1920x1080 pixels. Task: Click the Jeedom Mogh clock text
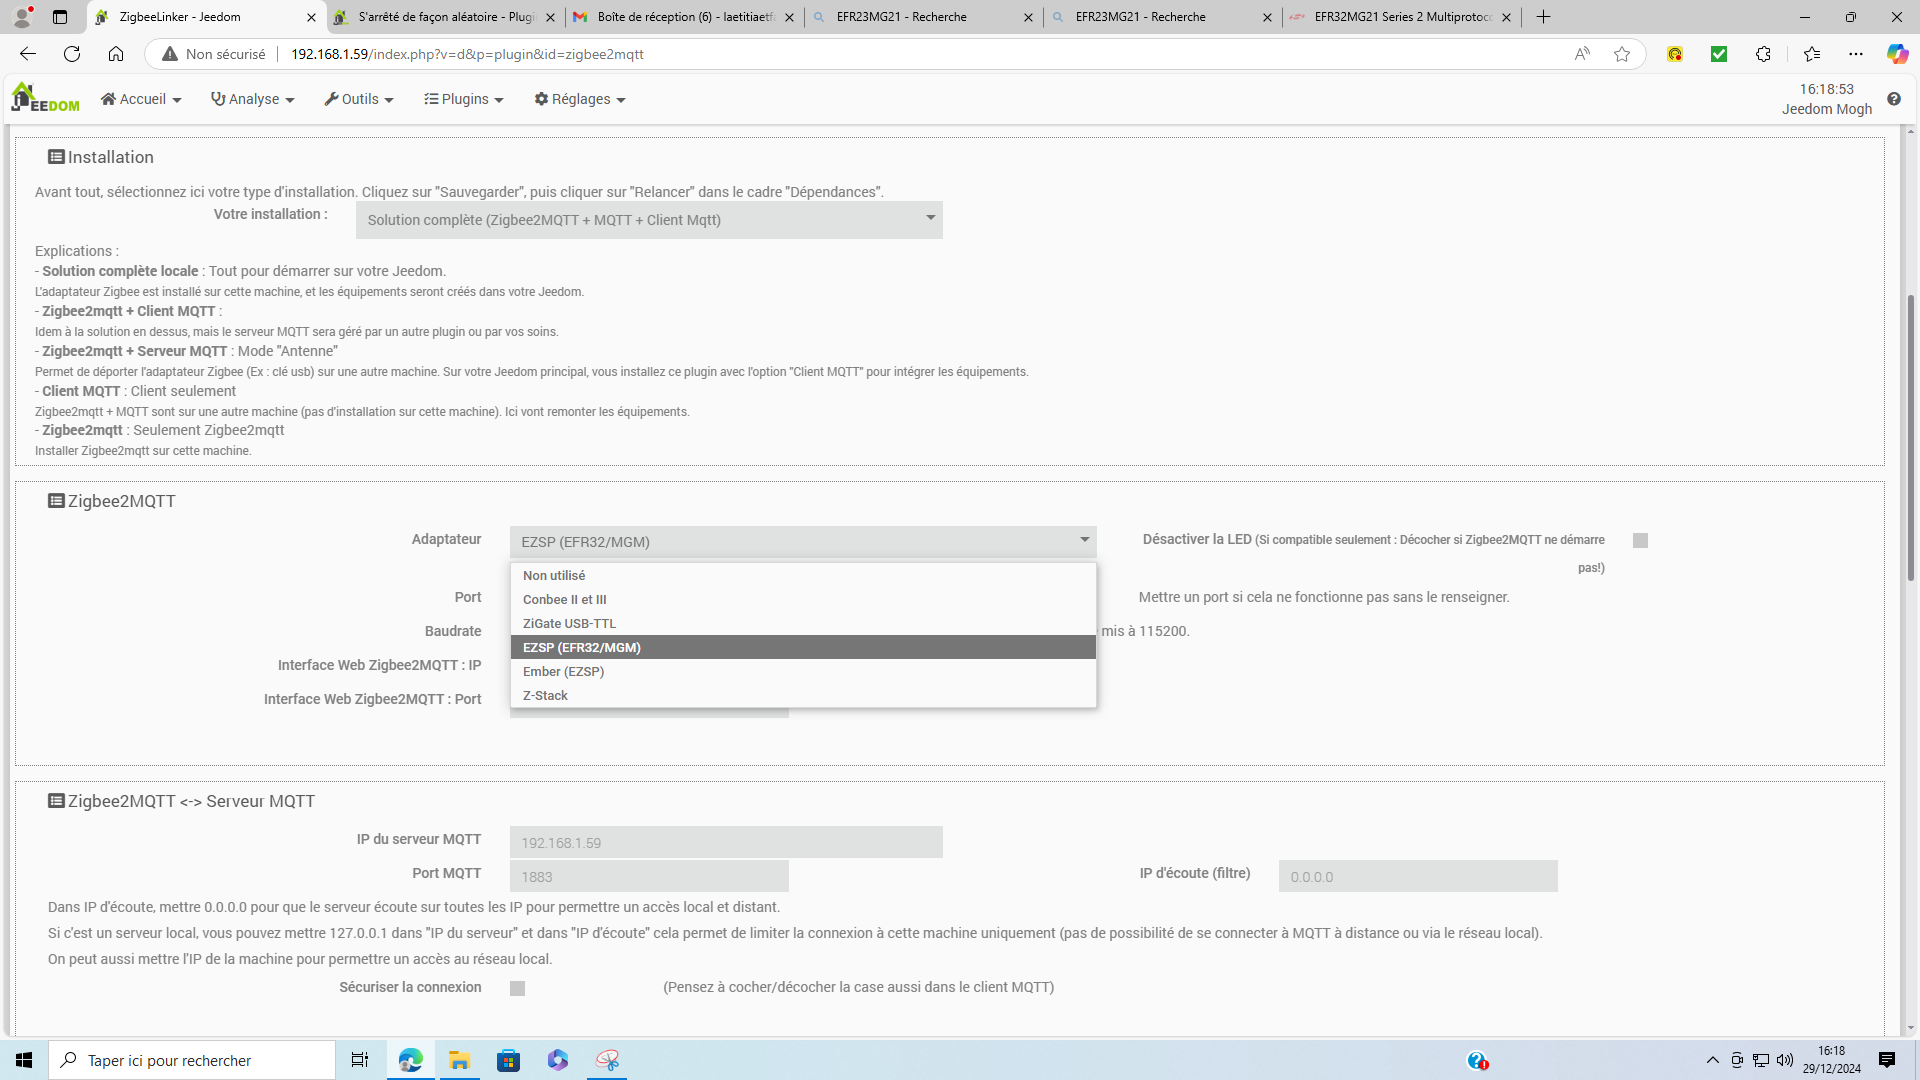click(1826, 99)
